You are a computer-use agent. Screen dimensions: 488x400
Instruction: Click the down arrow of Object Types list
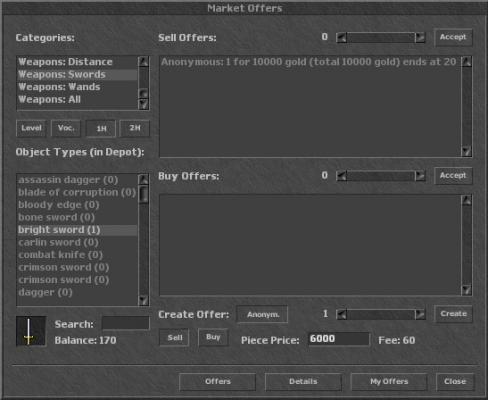click(x=143, y=300)
